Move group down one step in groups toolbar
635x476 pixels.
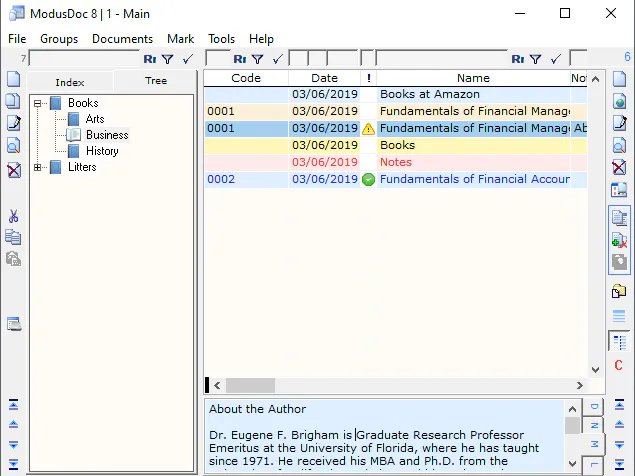(13, 445)
